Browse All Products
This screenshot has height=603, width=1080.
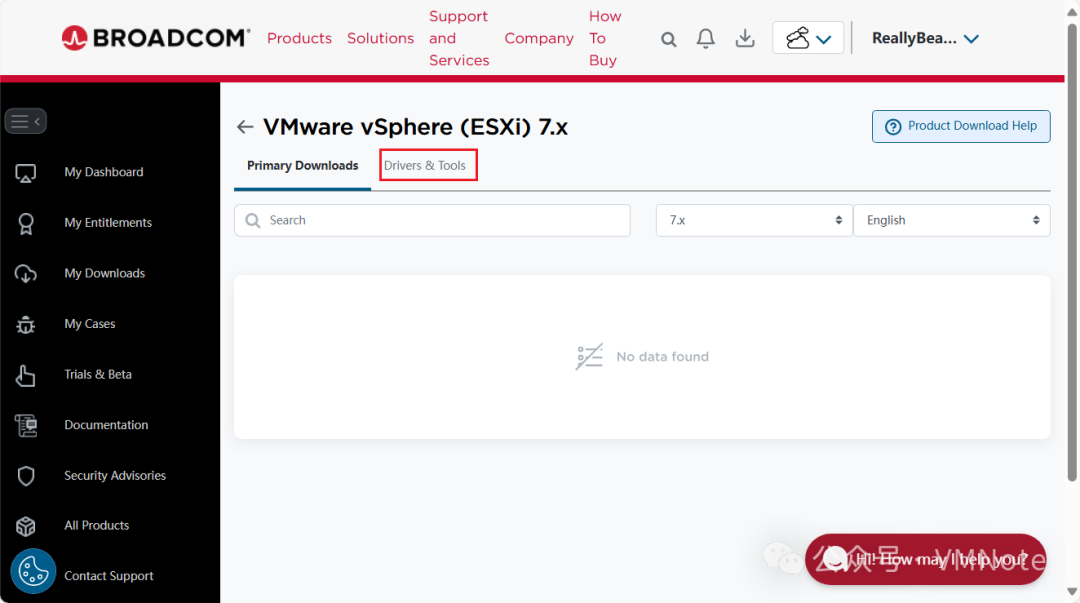[x=96, y=525]
